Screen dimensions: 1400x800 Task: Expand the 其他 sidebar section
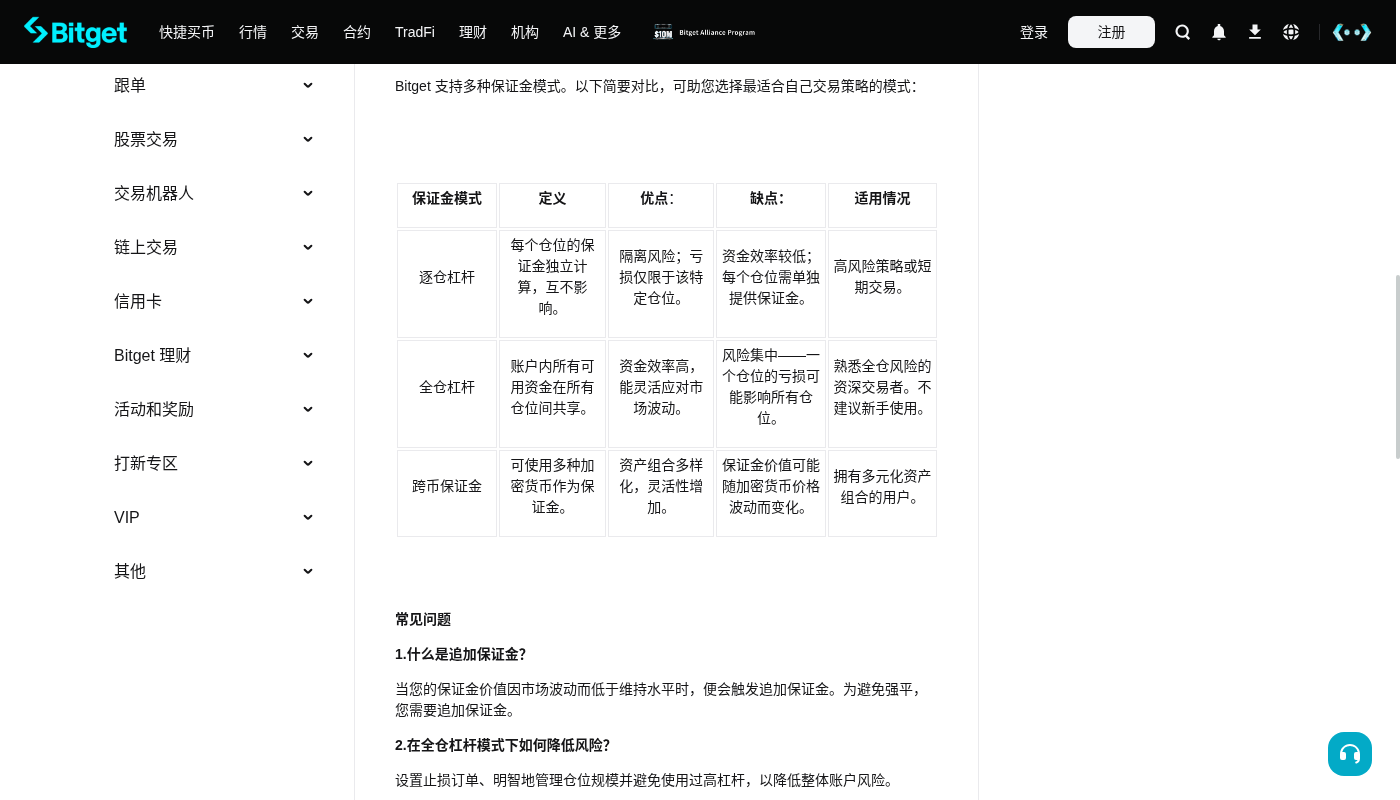(214, 572)
